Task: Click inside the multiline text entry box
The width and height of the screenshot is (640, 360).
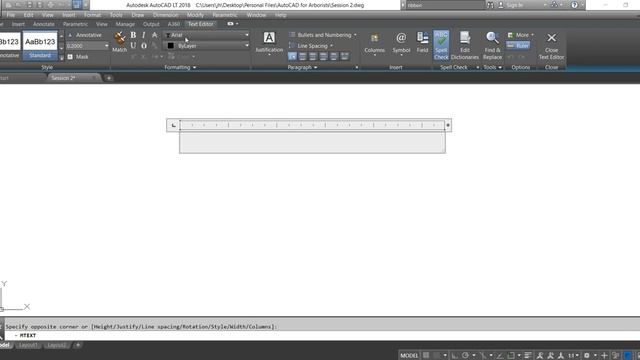Action: (x=312, y=142)
